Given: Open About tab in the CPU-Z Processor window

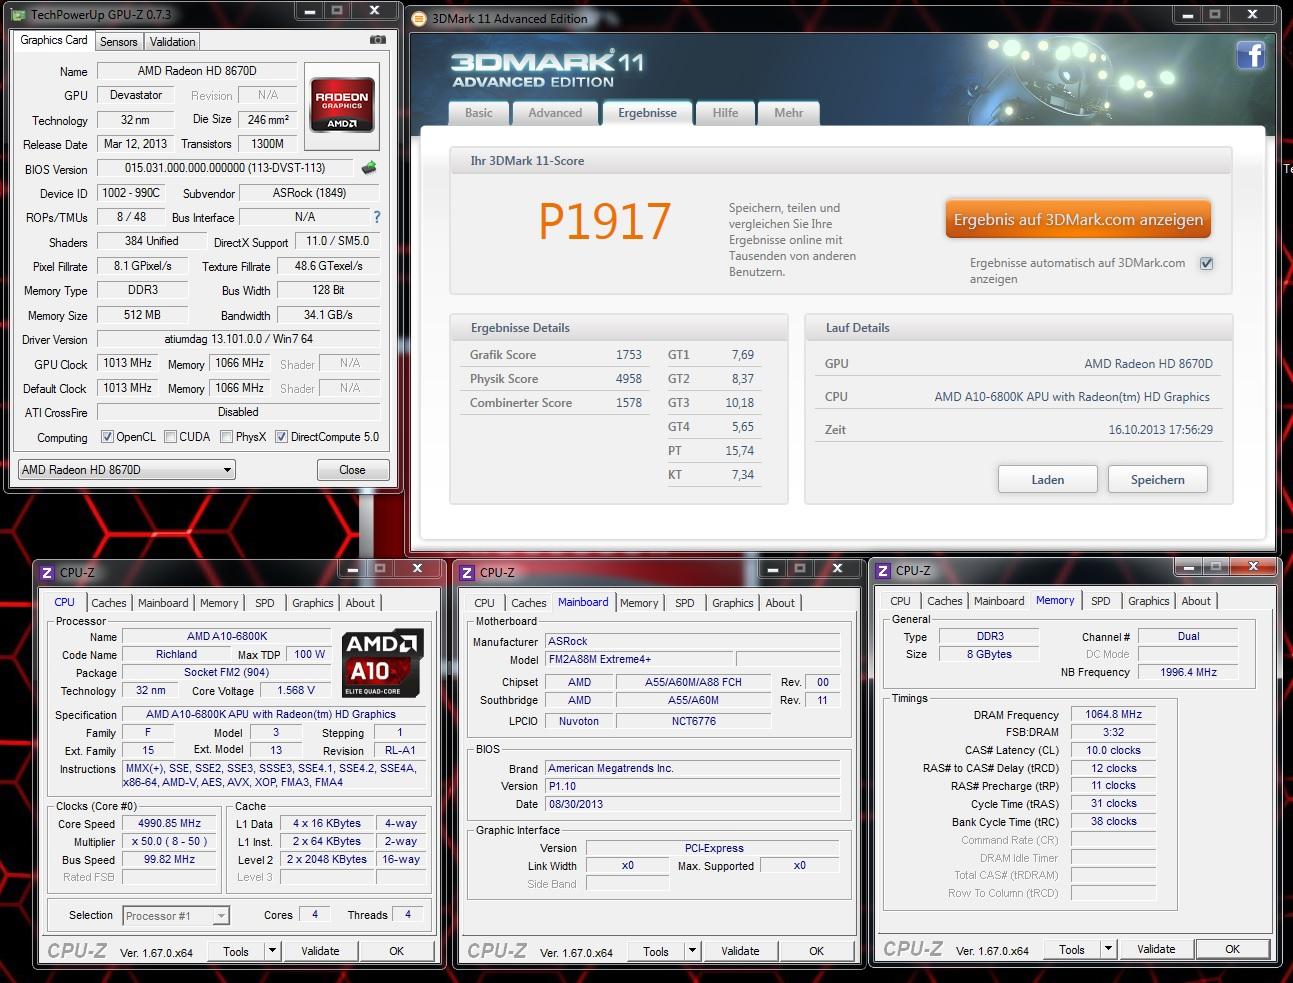Looking at the screenshot, I should (x=360, y=603).
